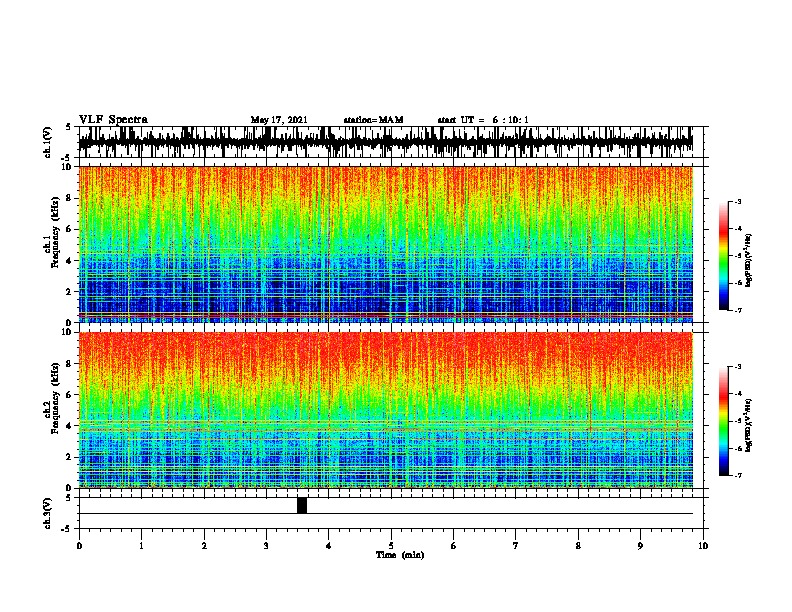Click the log(PSD) units label beside ch.2 color bar
The height and width of the screenshot is (612, 792).
click(749, 425)
